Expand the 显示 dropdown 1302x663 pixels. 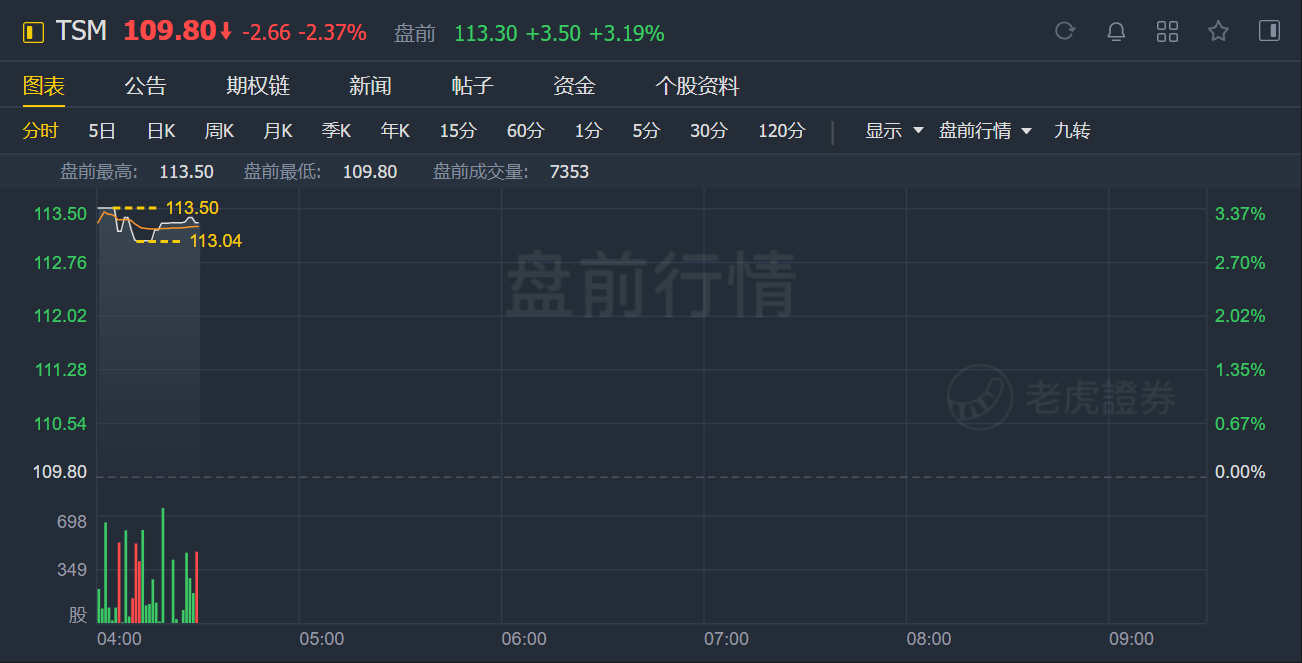point(894,131)
